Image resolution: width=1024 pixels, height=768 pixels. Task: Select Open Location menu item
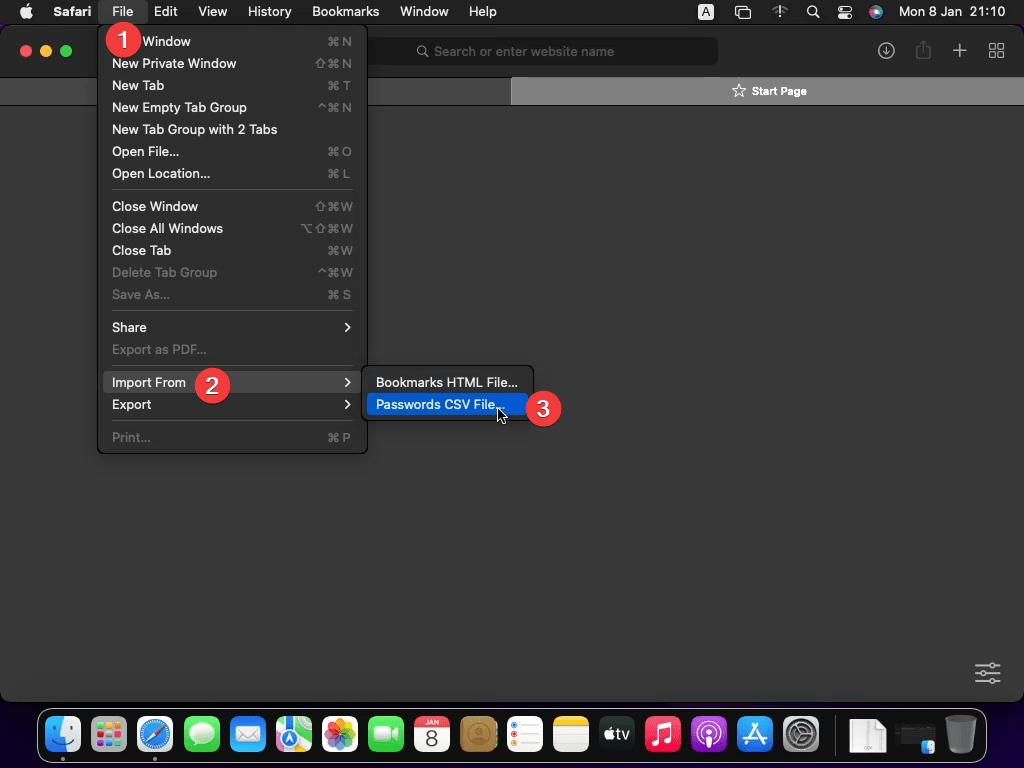point(232,174)
